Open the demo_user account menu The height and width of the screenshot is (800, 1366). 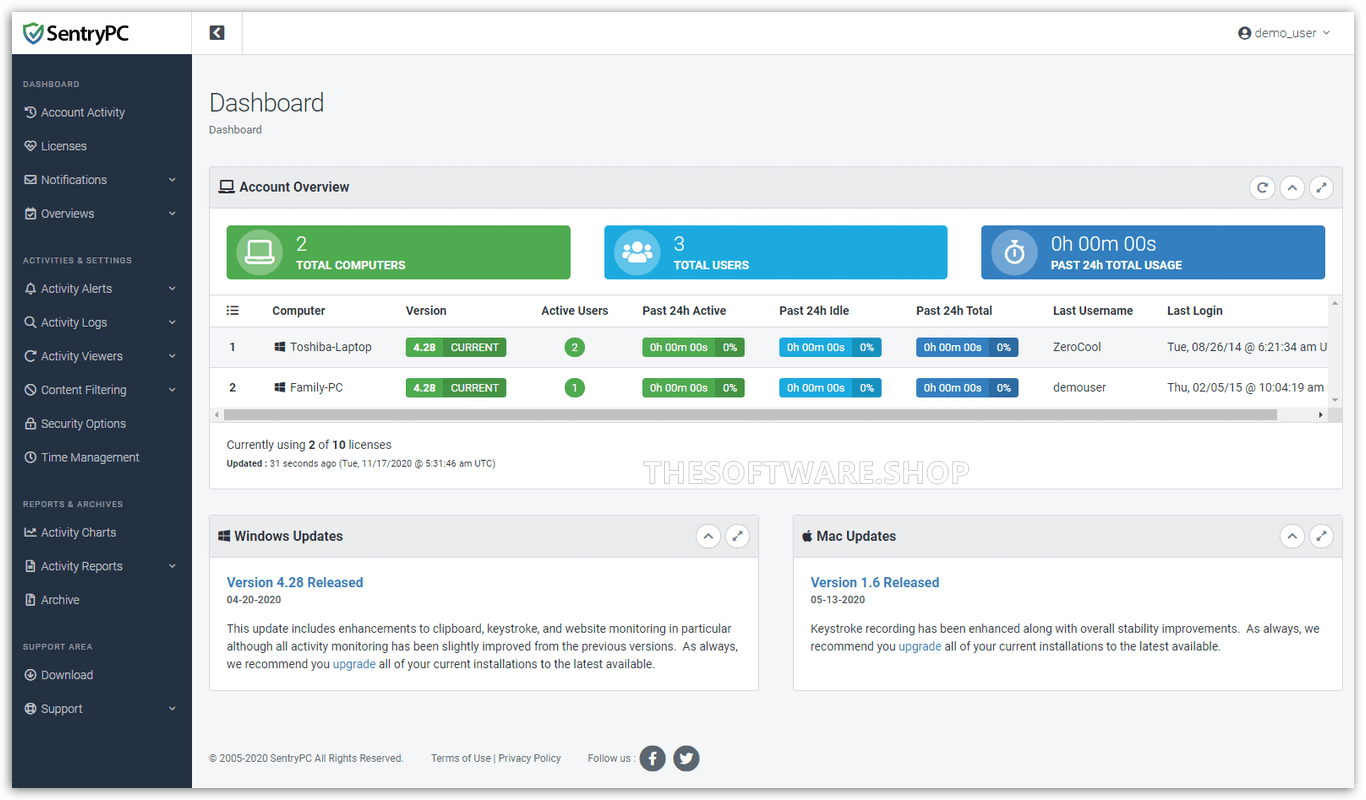pyautogui.click(x=1284, y=33)
